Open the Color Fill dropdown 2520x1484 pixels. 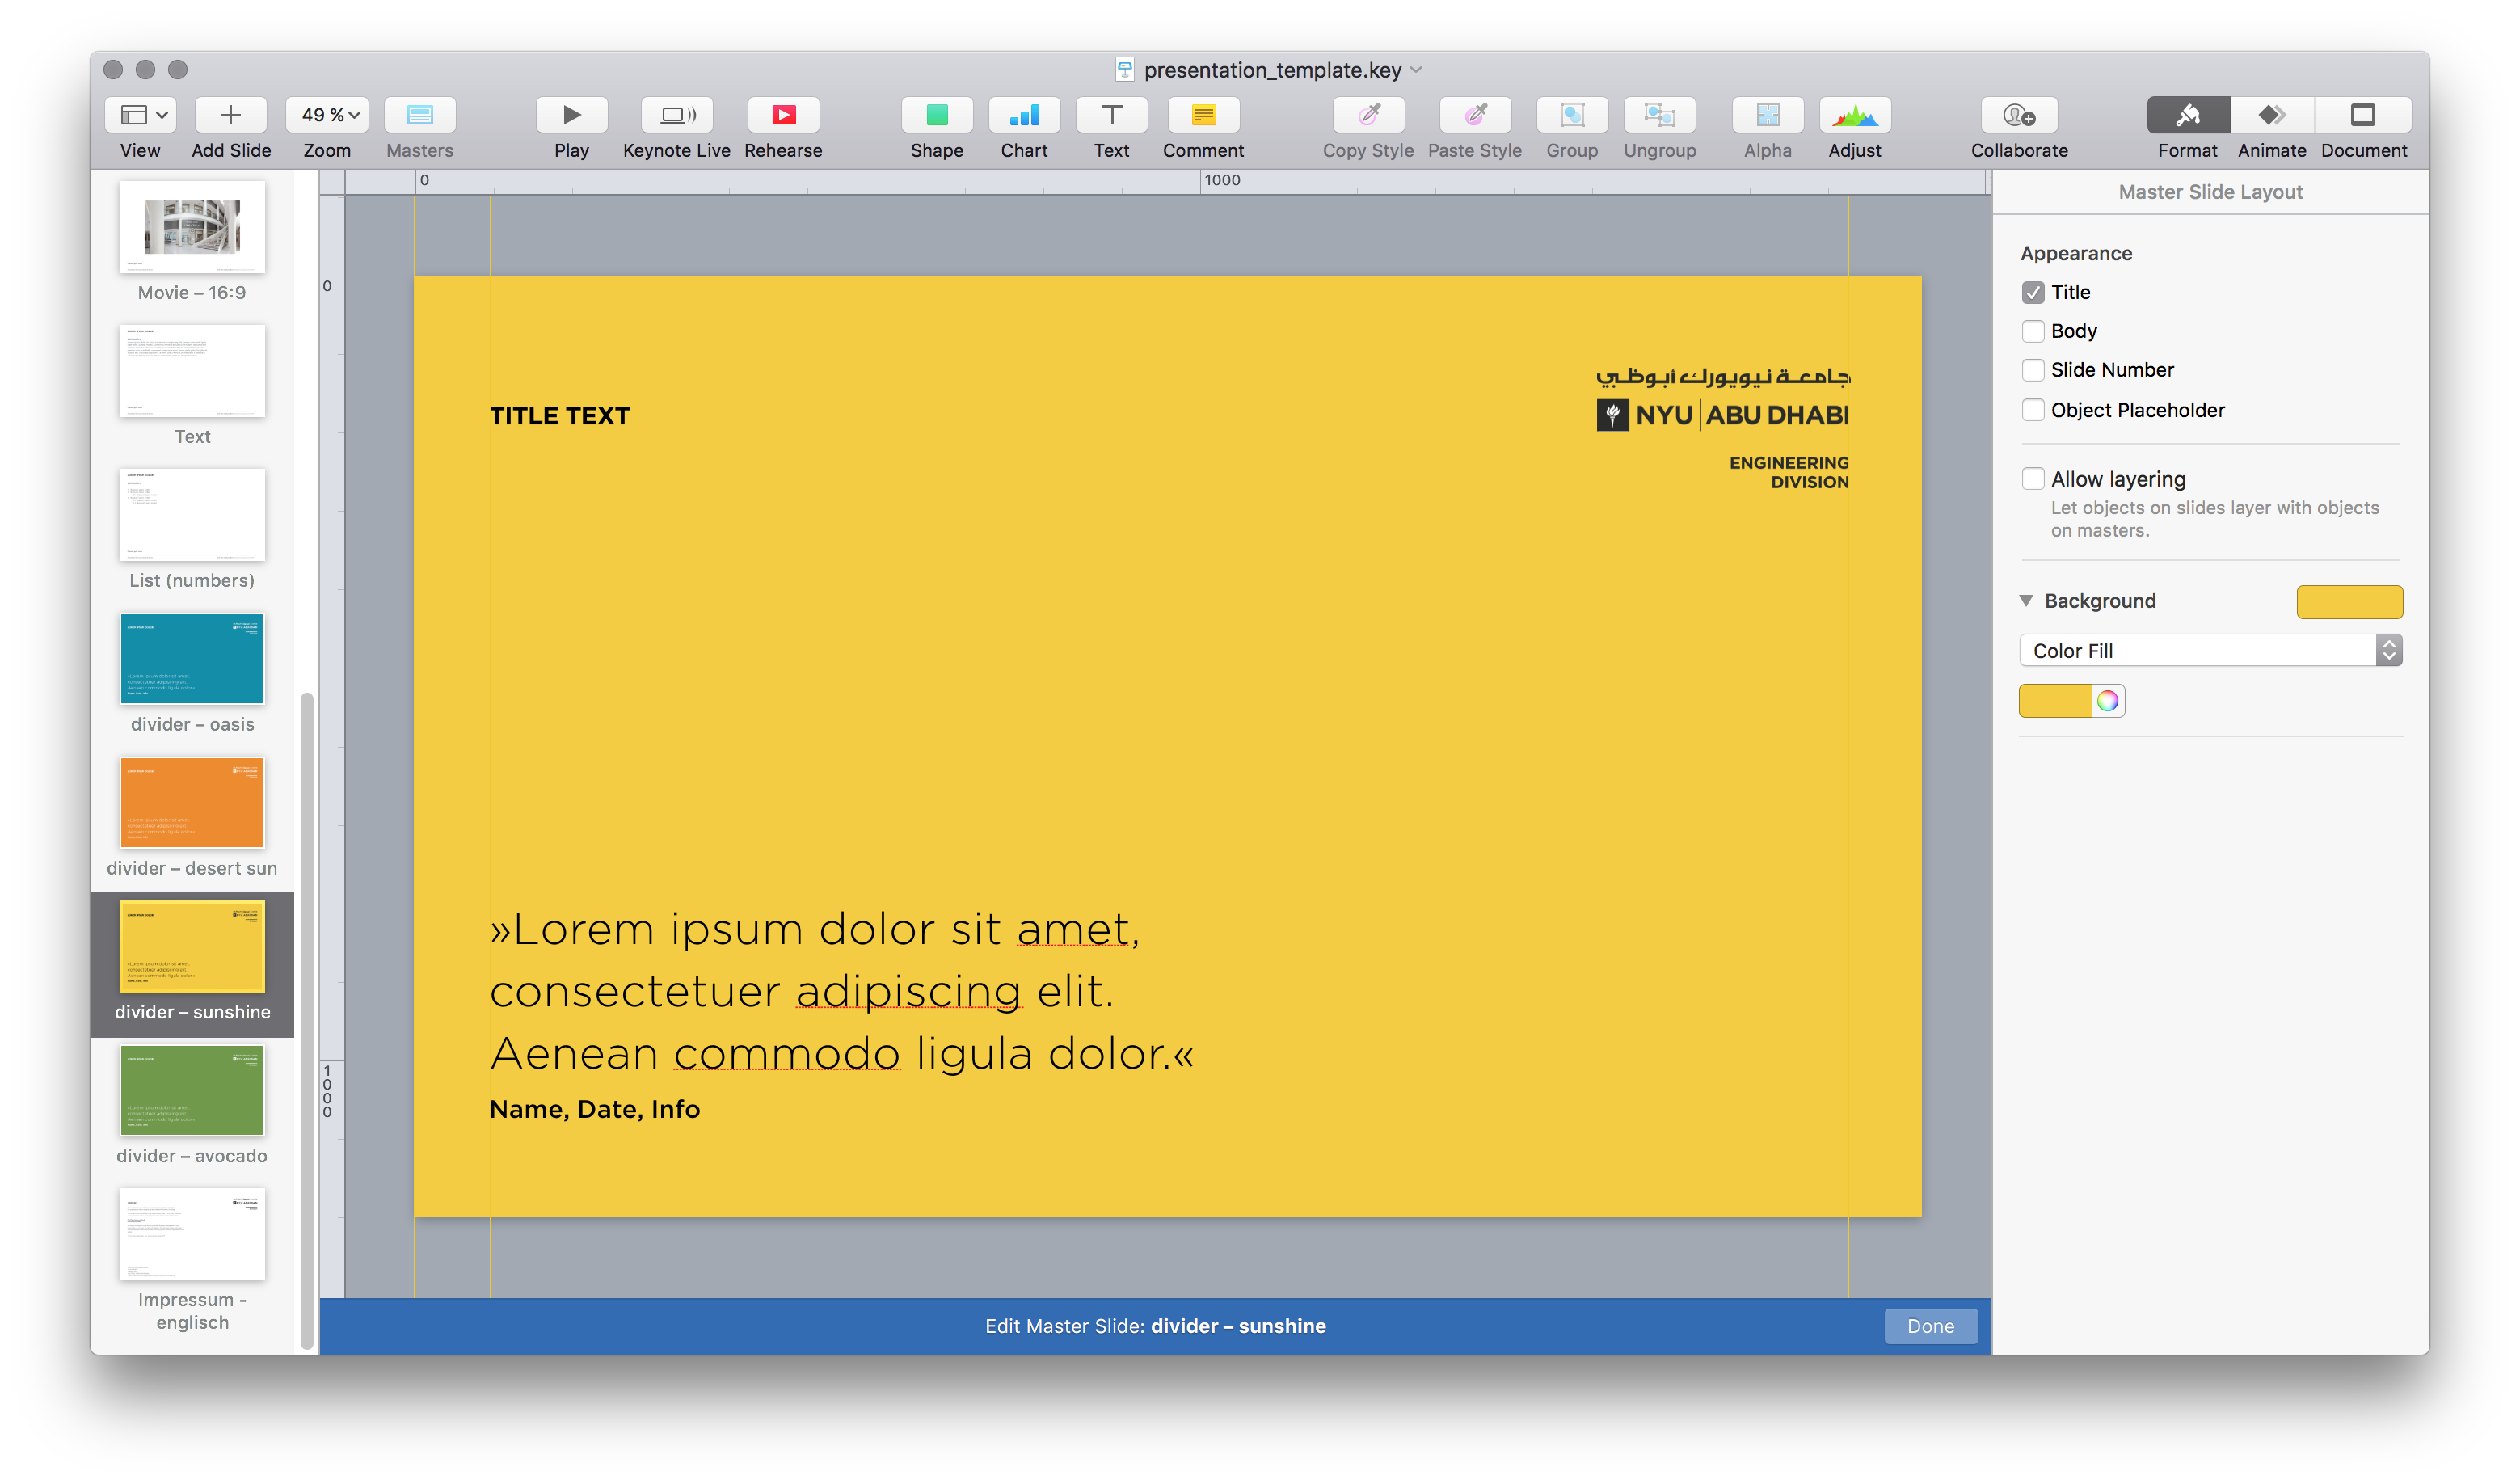(2210, 651)
